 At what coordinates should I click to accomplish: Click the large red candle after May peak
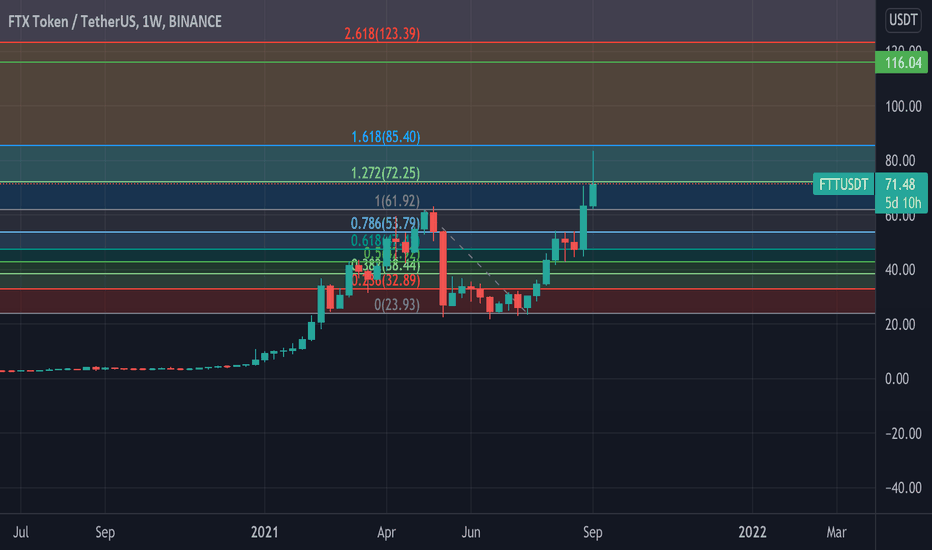click(x=443, y=268)
